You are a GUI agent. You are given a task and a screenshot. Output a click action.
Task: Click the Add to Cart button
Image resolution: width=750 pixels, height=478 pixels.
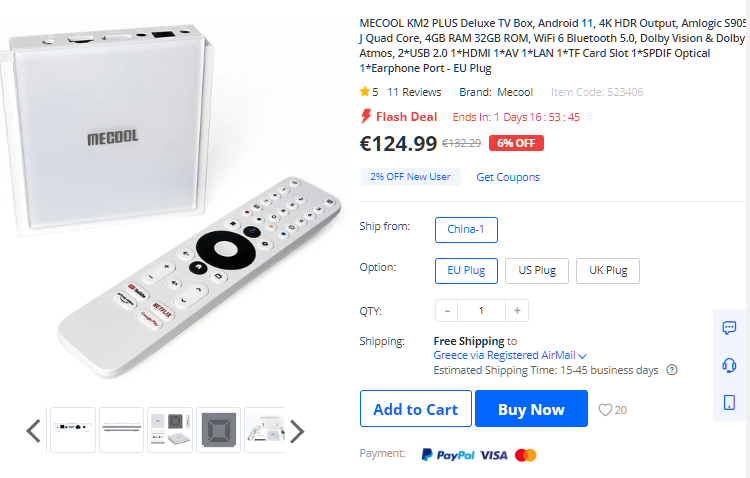[416, 409]
